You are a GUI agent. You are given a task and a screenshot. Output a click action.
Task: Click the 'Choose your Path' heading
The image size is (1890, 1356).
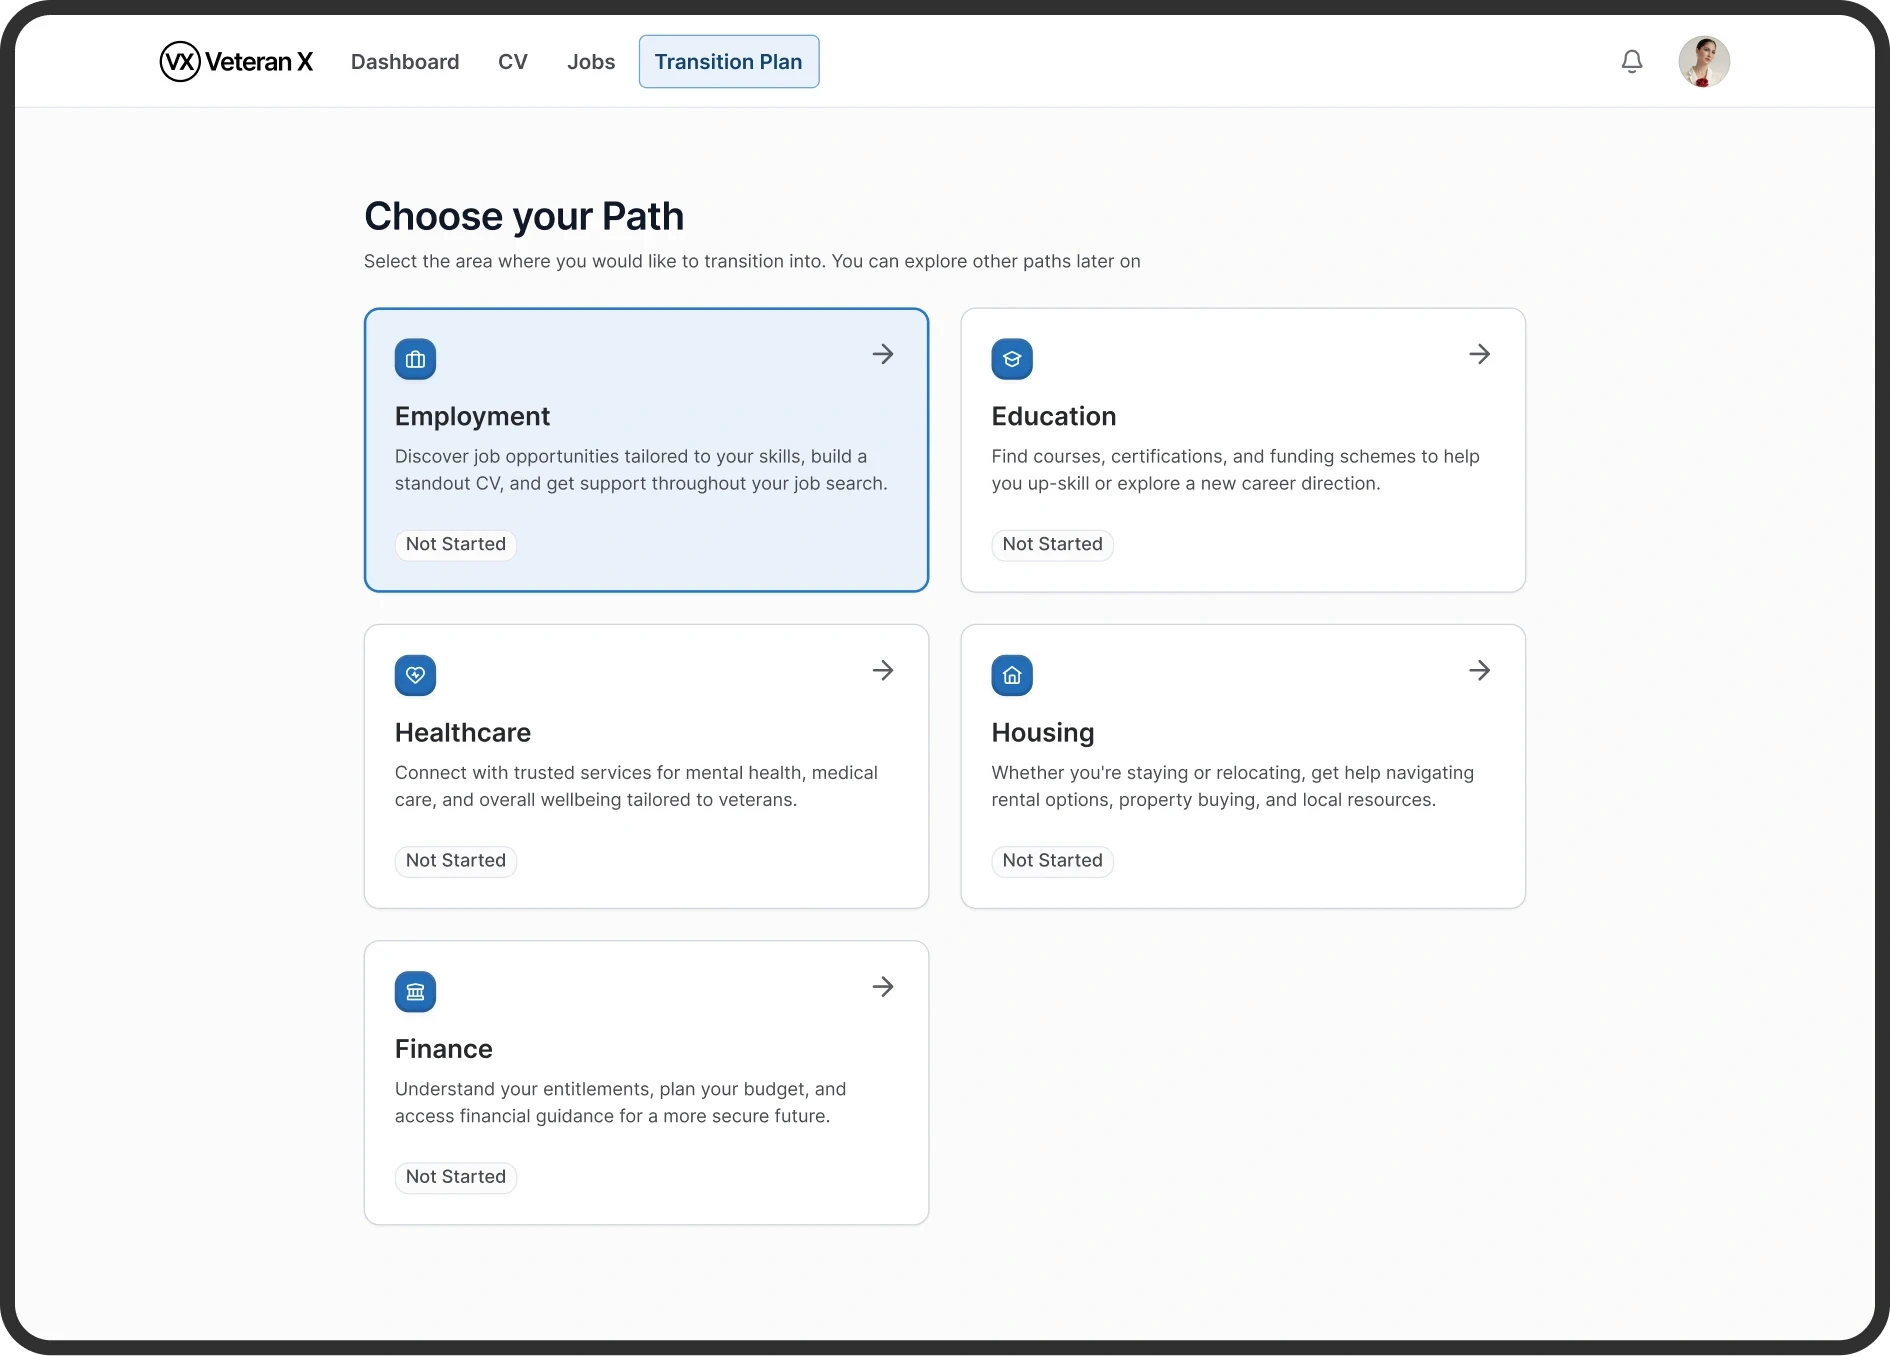pyautogui.click(x=524, y=217)
